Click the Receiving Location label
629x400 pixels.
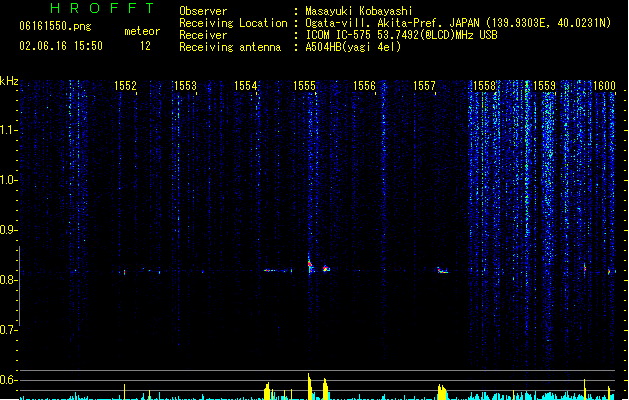click(233, 23)
